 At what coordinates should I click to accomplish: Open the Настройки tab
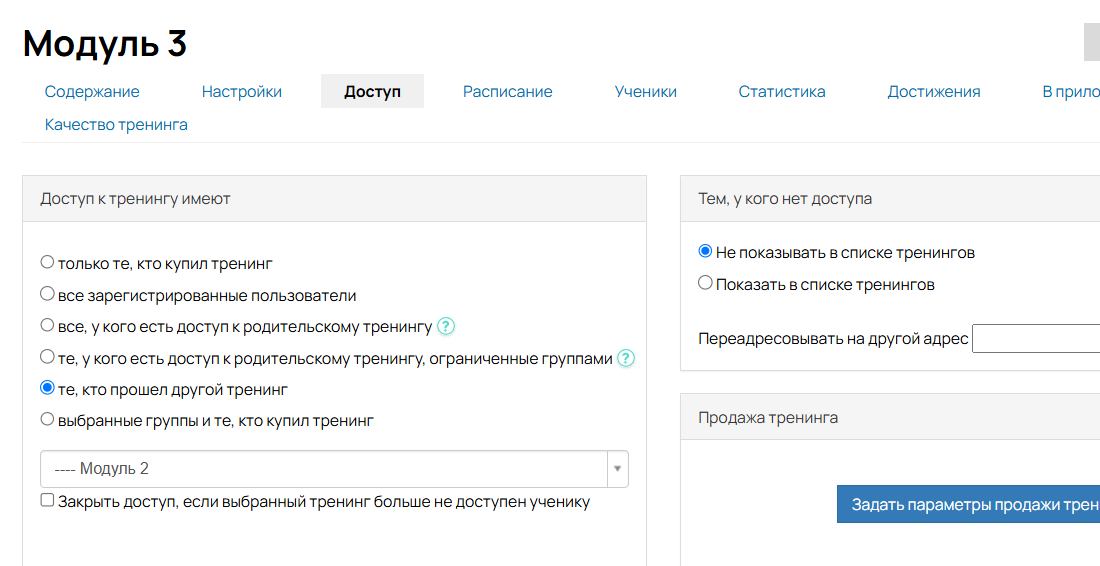[x=242, y=92]
